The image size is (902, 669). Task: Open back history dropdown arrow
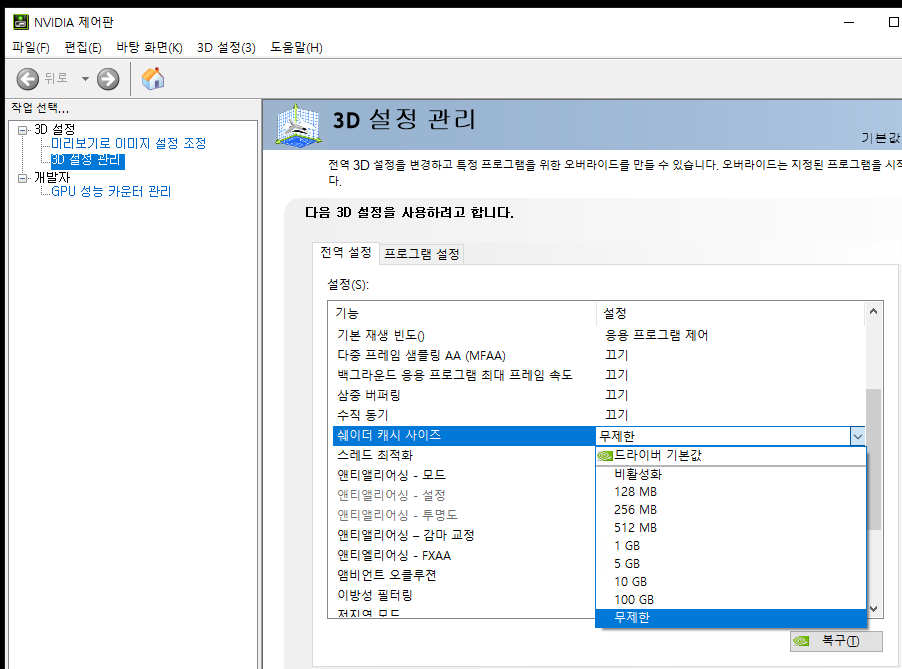pyautogui.click(x=85, y=79)
